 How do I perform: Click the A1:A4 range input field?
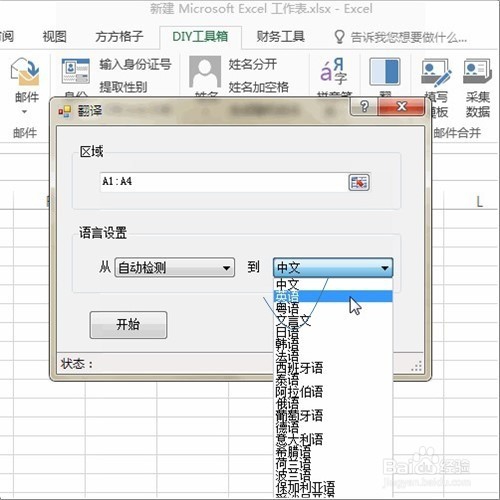point(223,182)
